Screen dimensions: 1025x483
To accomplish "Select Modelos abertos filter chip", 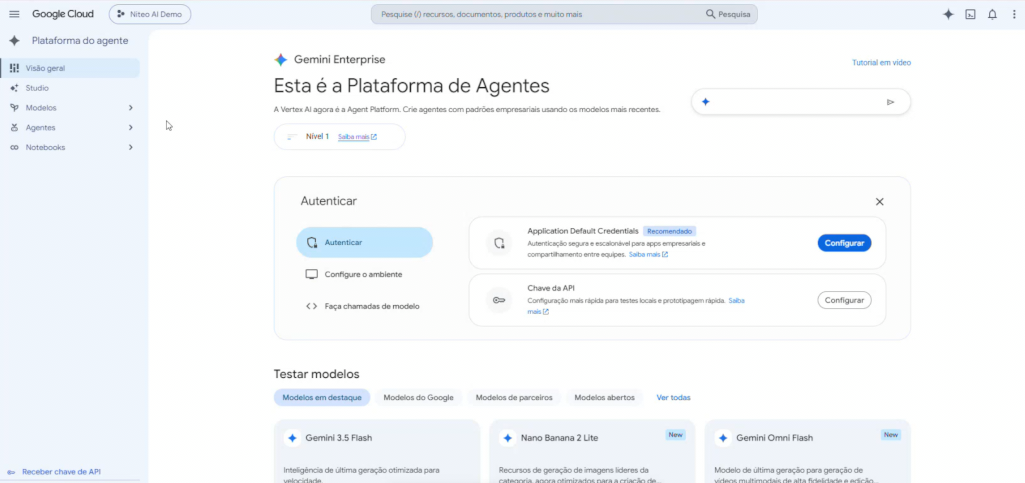I will [x=604, y=397].
